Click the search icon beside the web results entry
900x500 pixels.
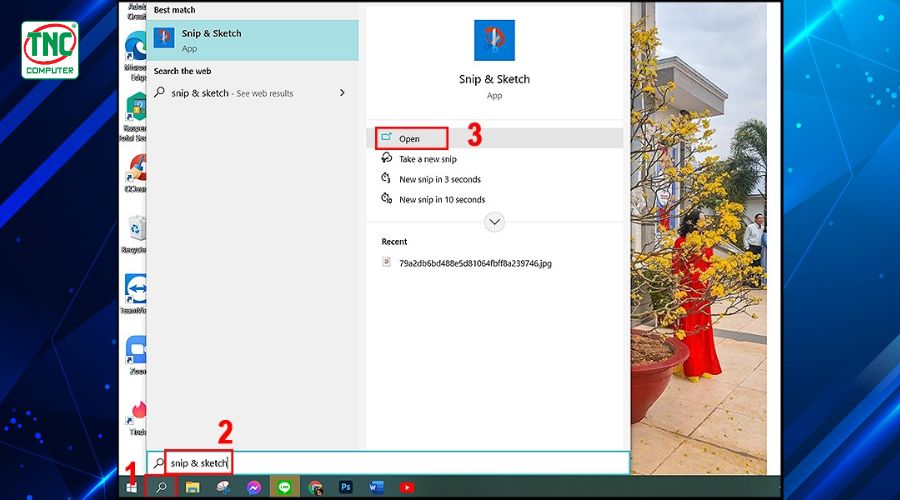pos(159,92)
